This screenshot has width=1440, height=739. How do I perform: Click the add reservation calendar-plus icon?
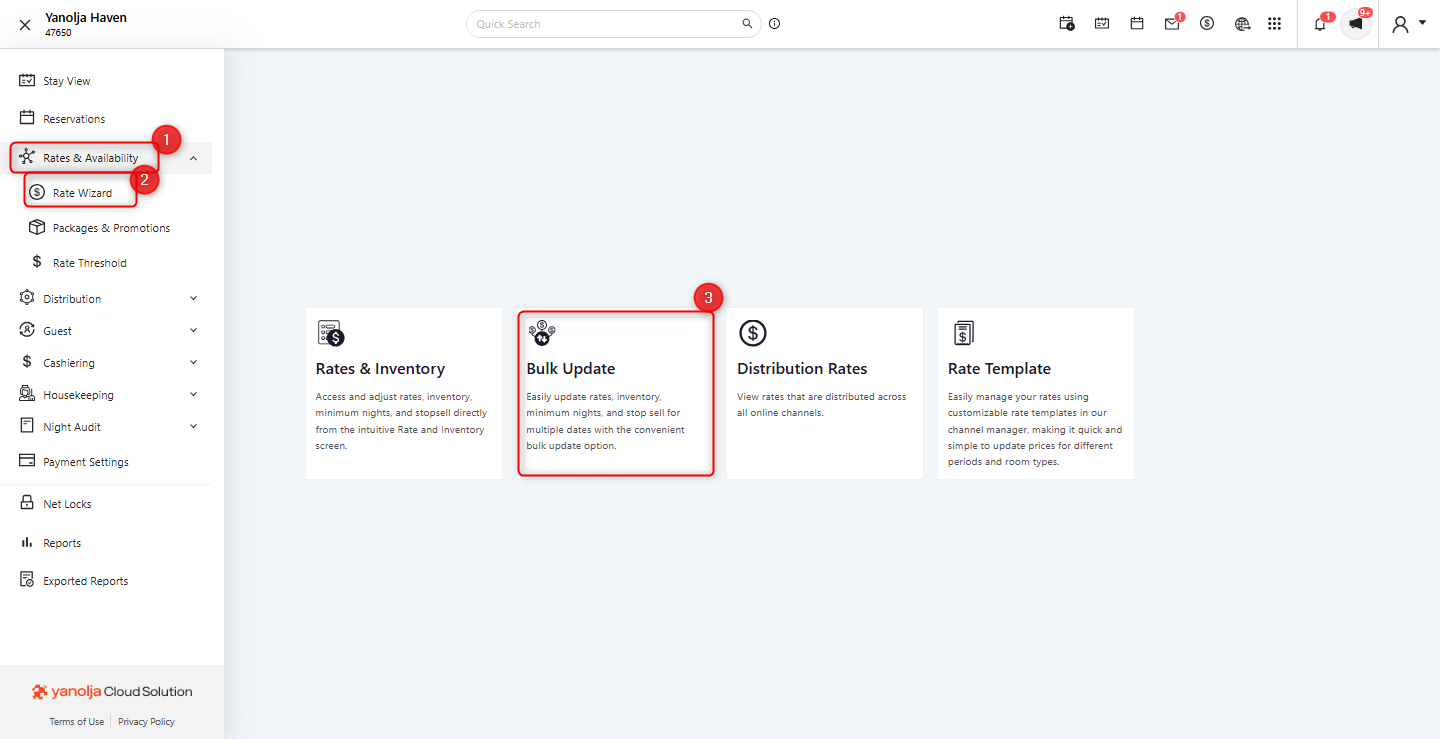(x=1067, y=23)
